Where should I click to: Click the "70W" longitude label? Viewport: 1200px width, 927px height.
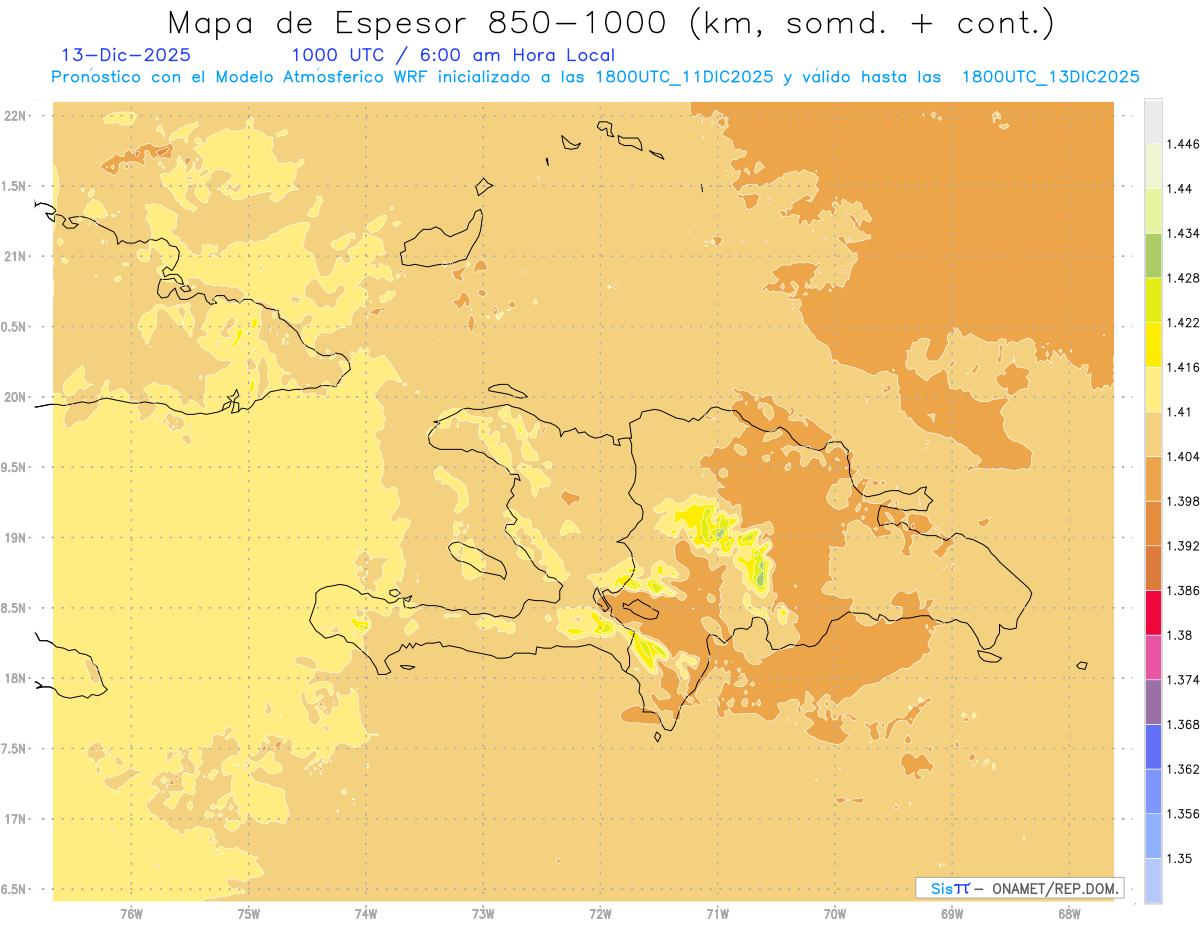coord(835,913)
